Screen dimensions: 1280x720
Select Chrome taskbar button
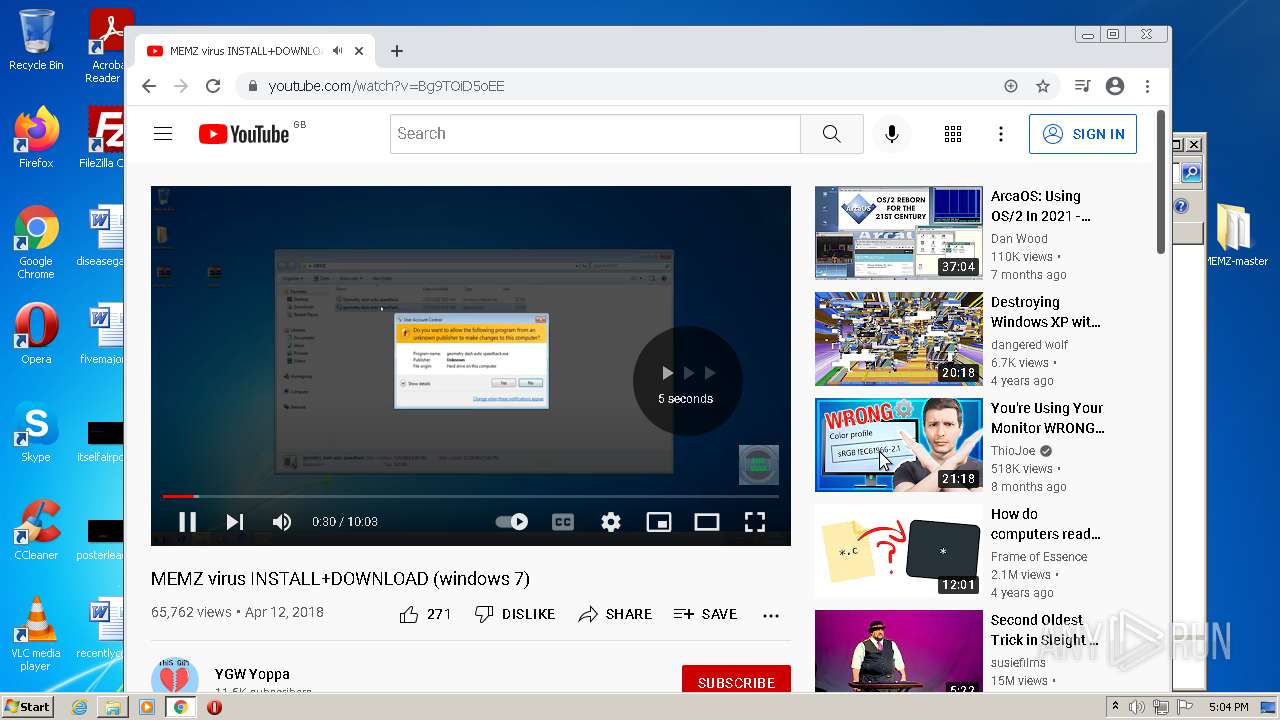(180, 707)
